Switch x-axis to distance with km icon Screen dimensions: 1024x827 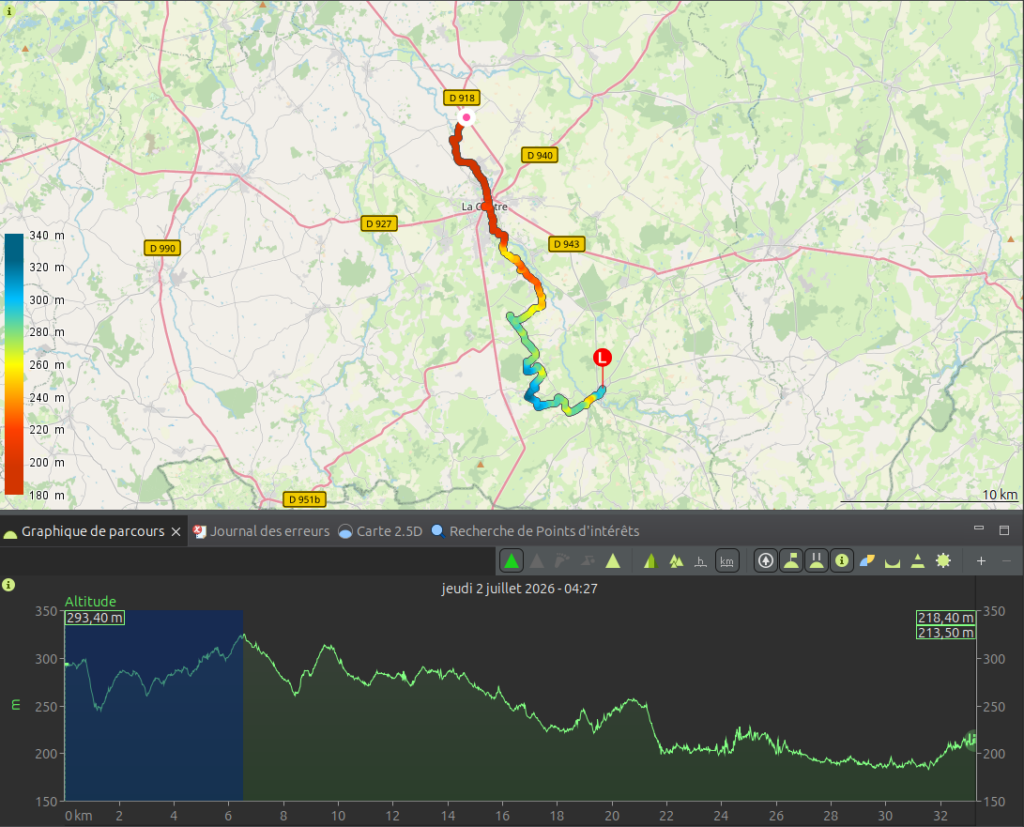[x=726, y=560]
